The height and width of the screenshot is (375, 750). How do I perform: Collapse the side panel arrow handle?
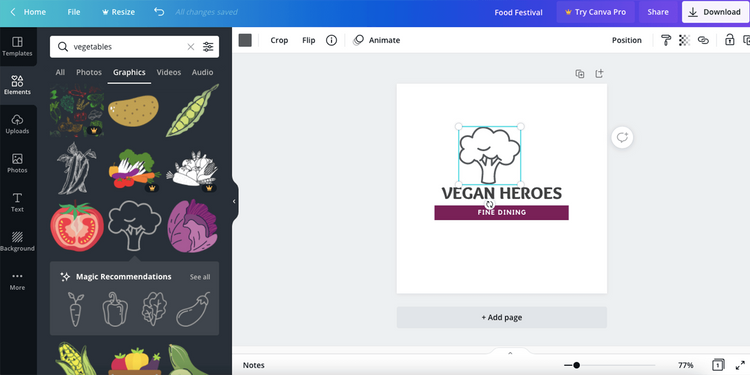point(234,201)
